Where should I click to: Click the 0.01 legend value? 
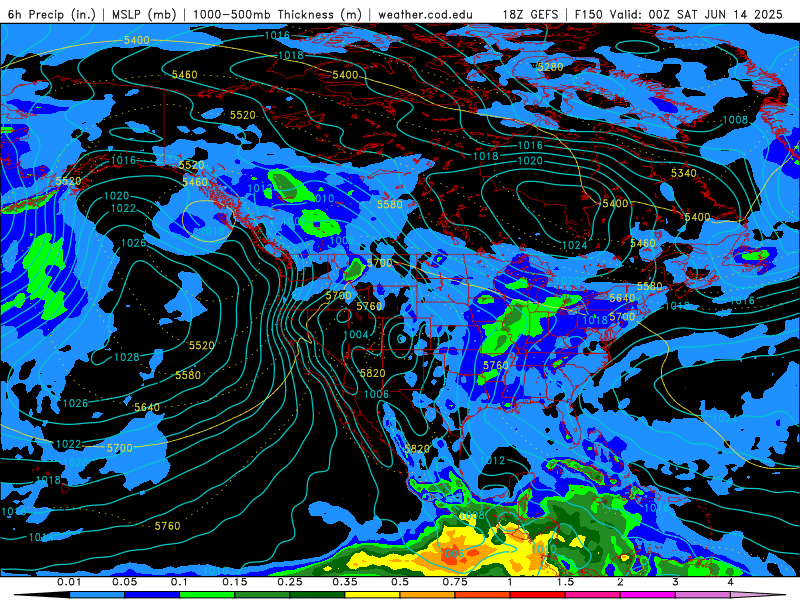tap(69, 582)
